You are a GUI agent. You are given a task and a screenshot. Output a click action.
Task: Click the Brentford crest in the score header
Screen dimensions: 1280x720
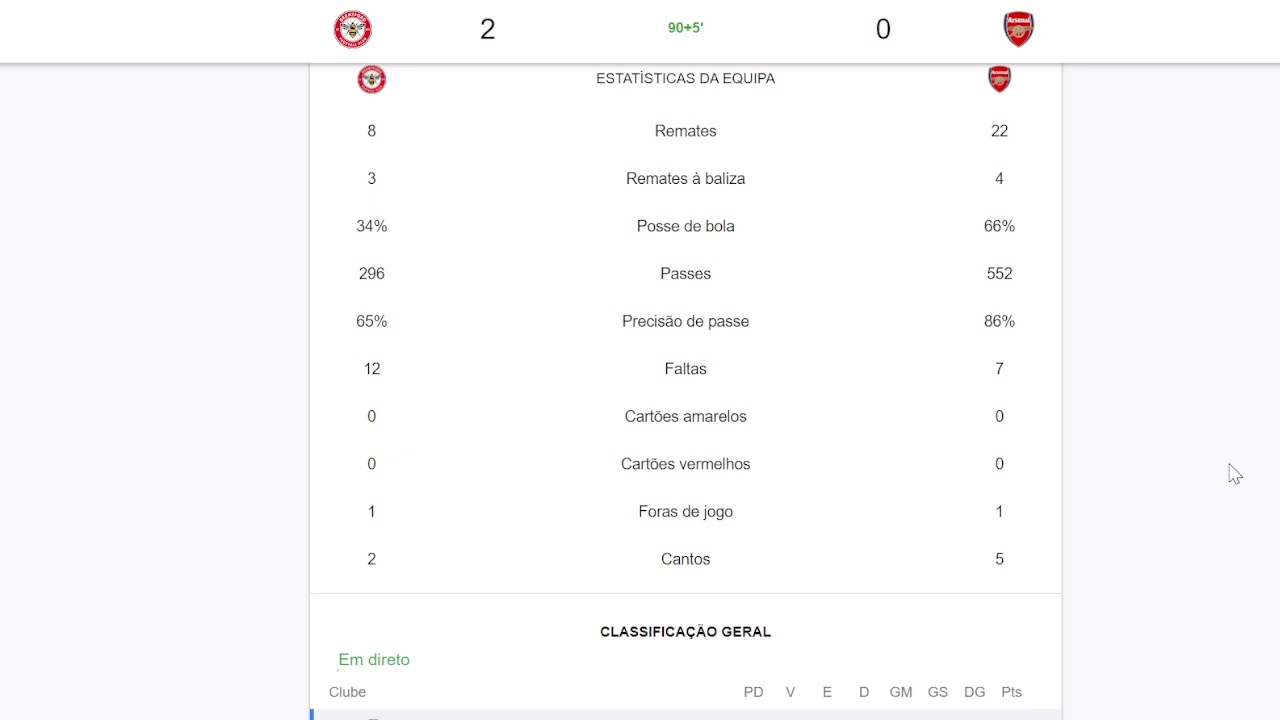point(353,29)
